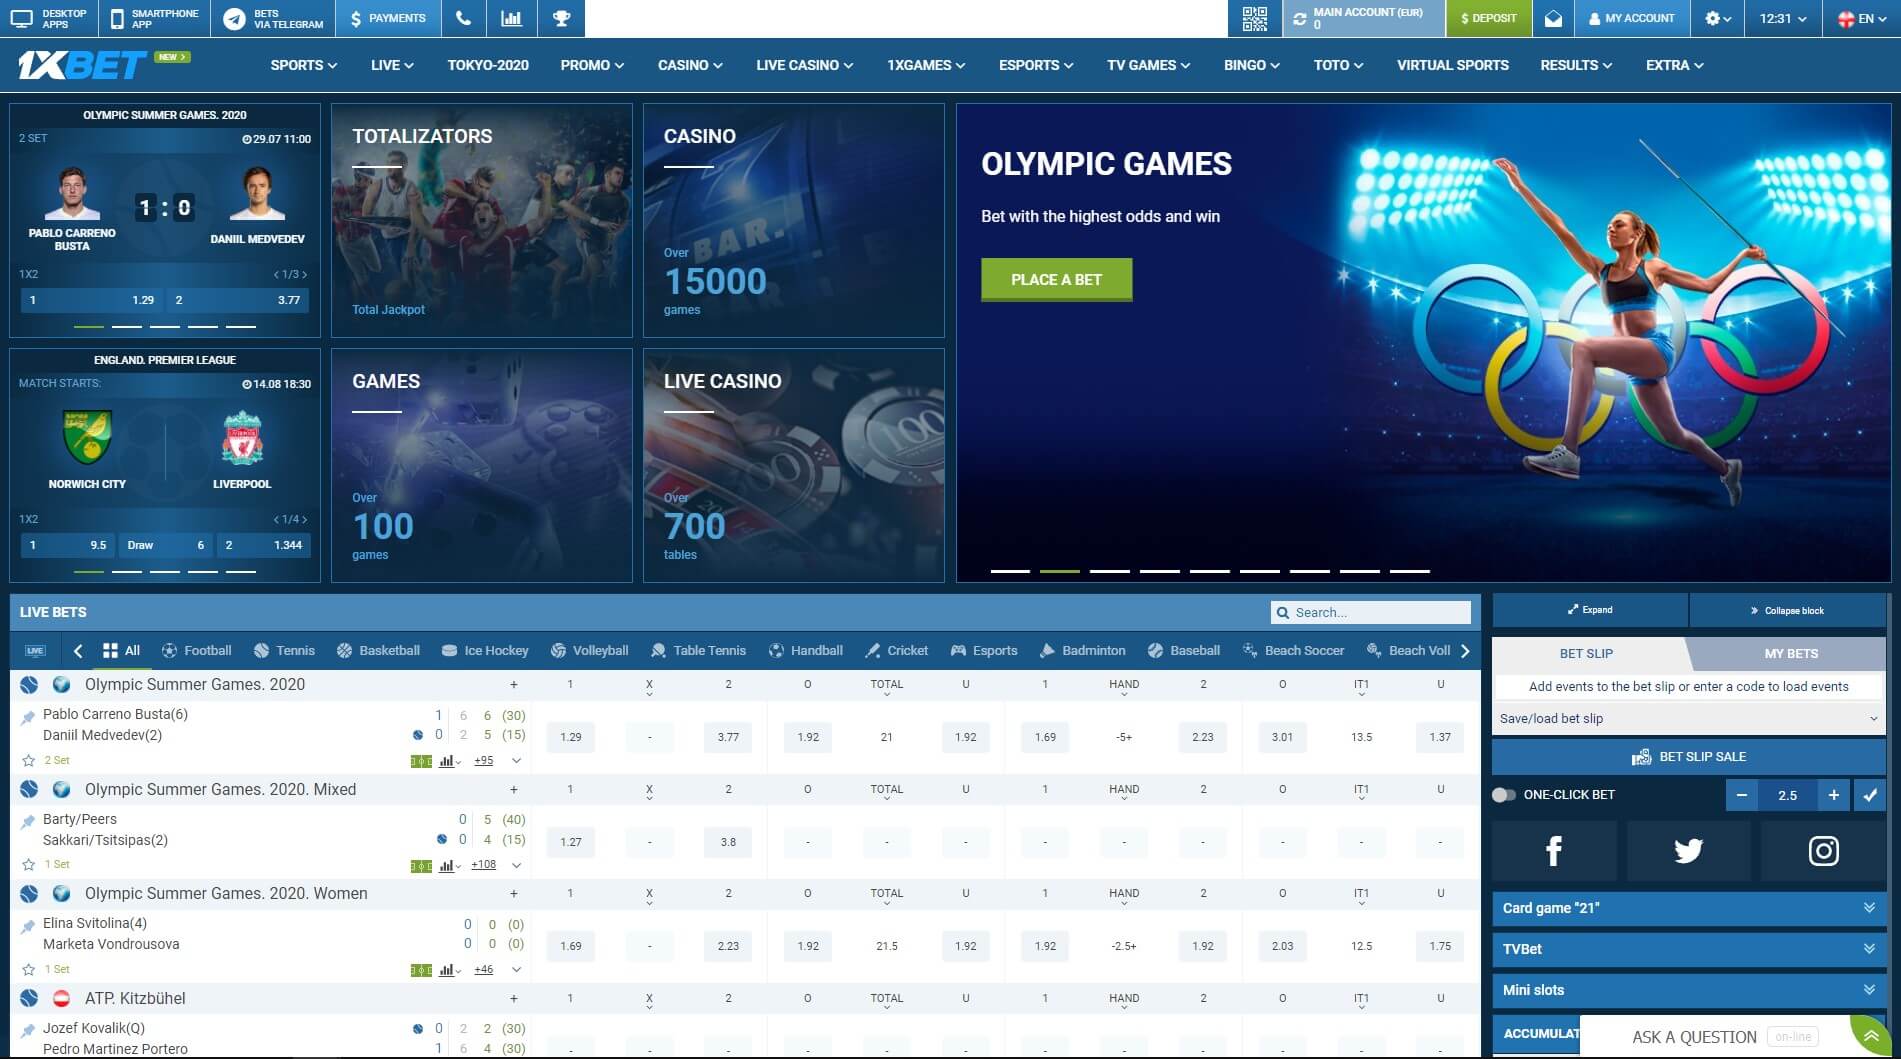Pin the Elina Svitolina match
This screenshot has height=1059, width=1901.
pos(28,926)
